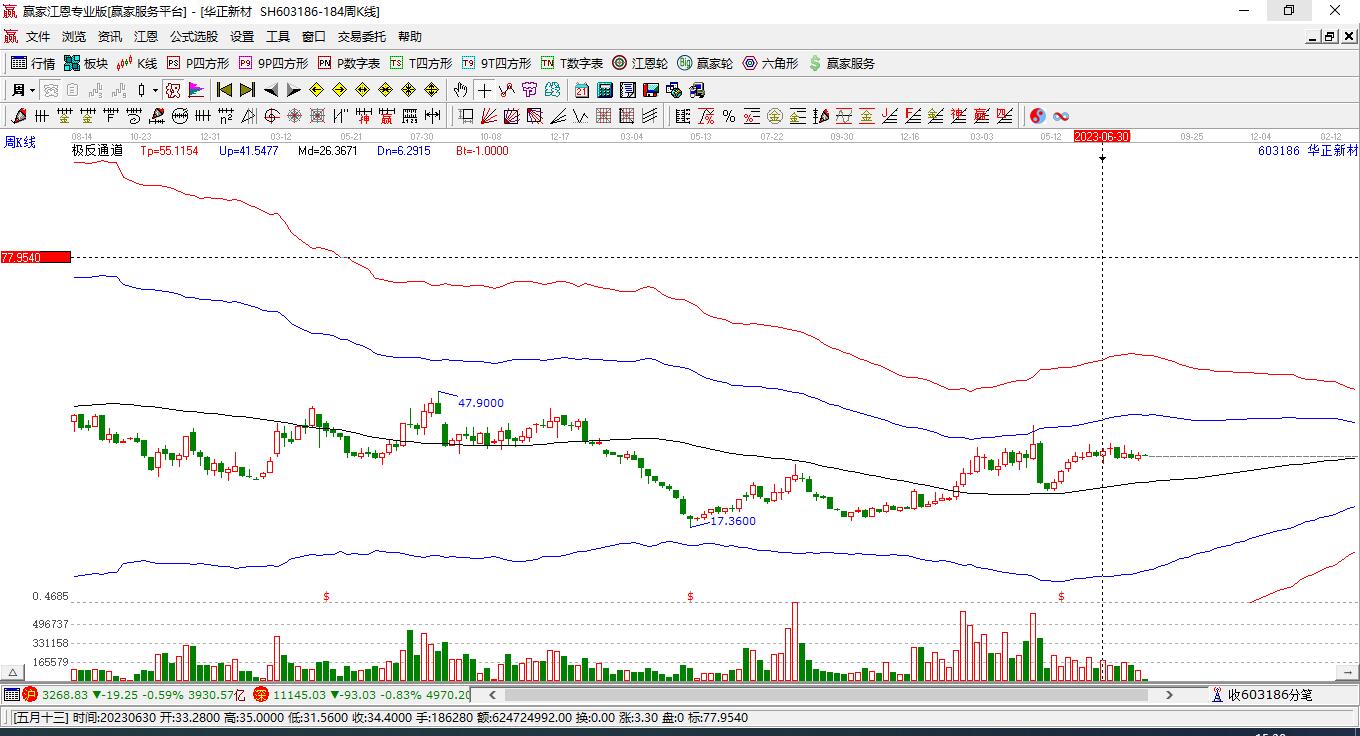The image size is (1360, 736).
Task: Open the 行情 market quotes view
Action: tap(33, 63)
